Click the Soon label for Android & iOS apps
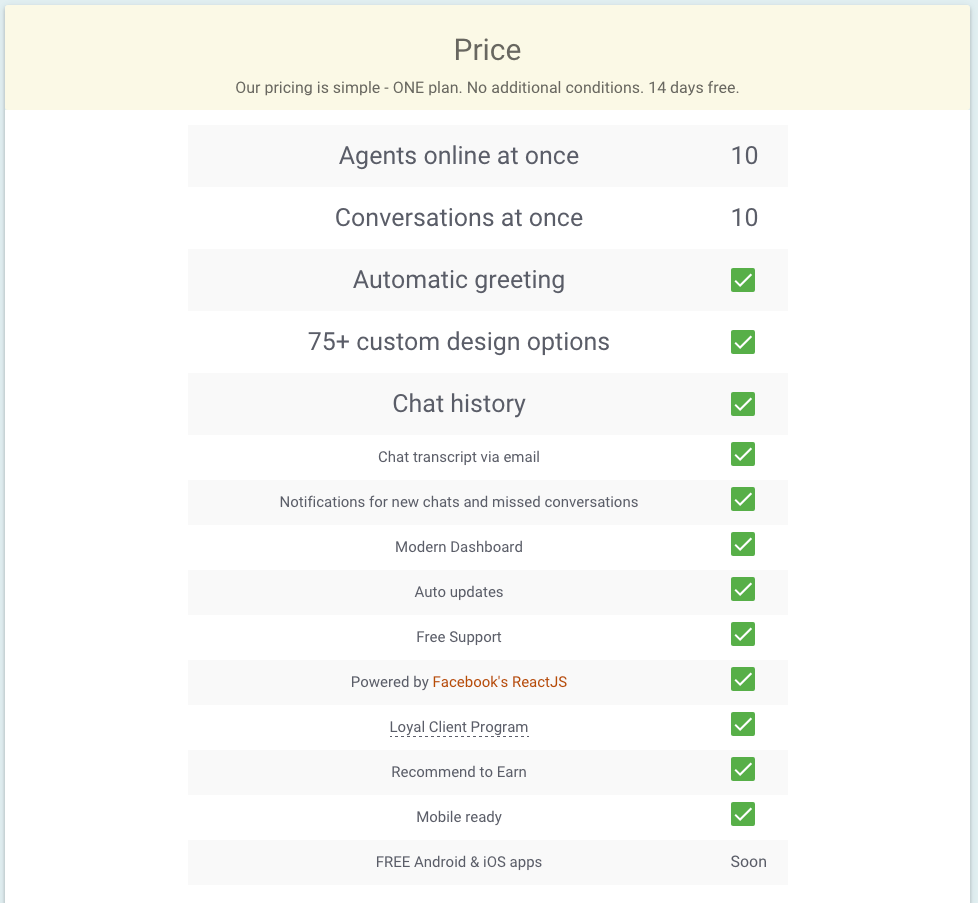Screen dimensions: 978x903 pyautogui.click(x=748, y=861)
